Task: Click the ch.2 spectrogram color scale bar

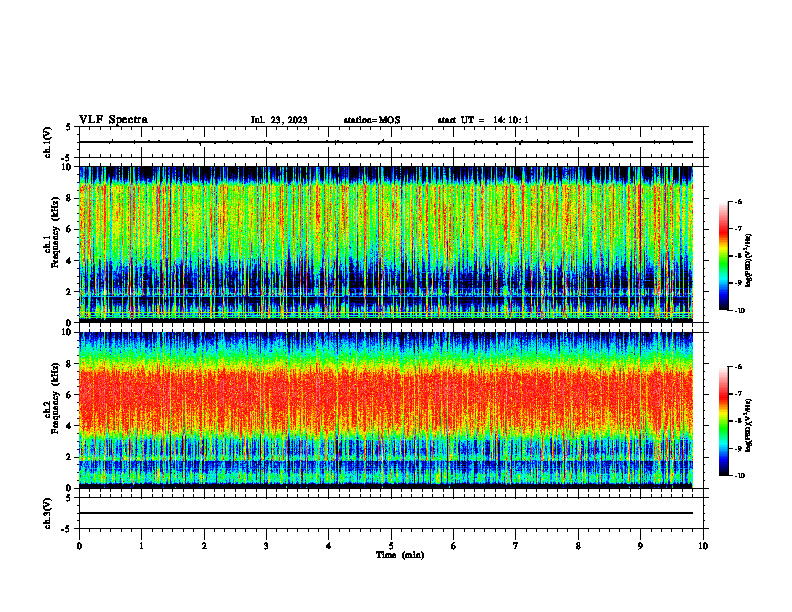Action: coord(723,421)
